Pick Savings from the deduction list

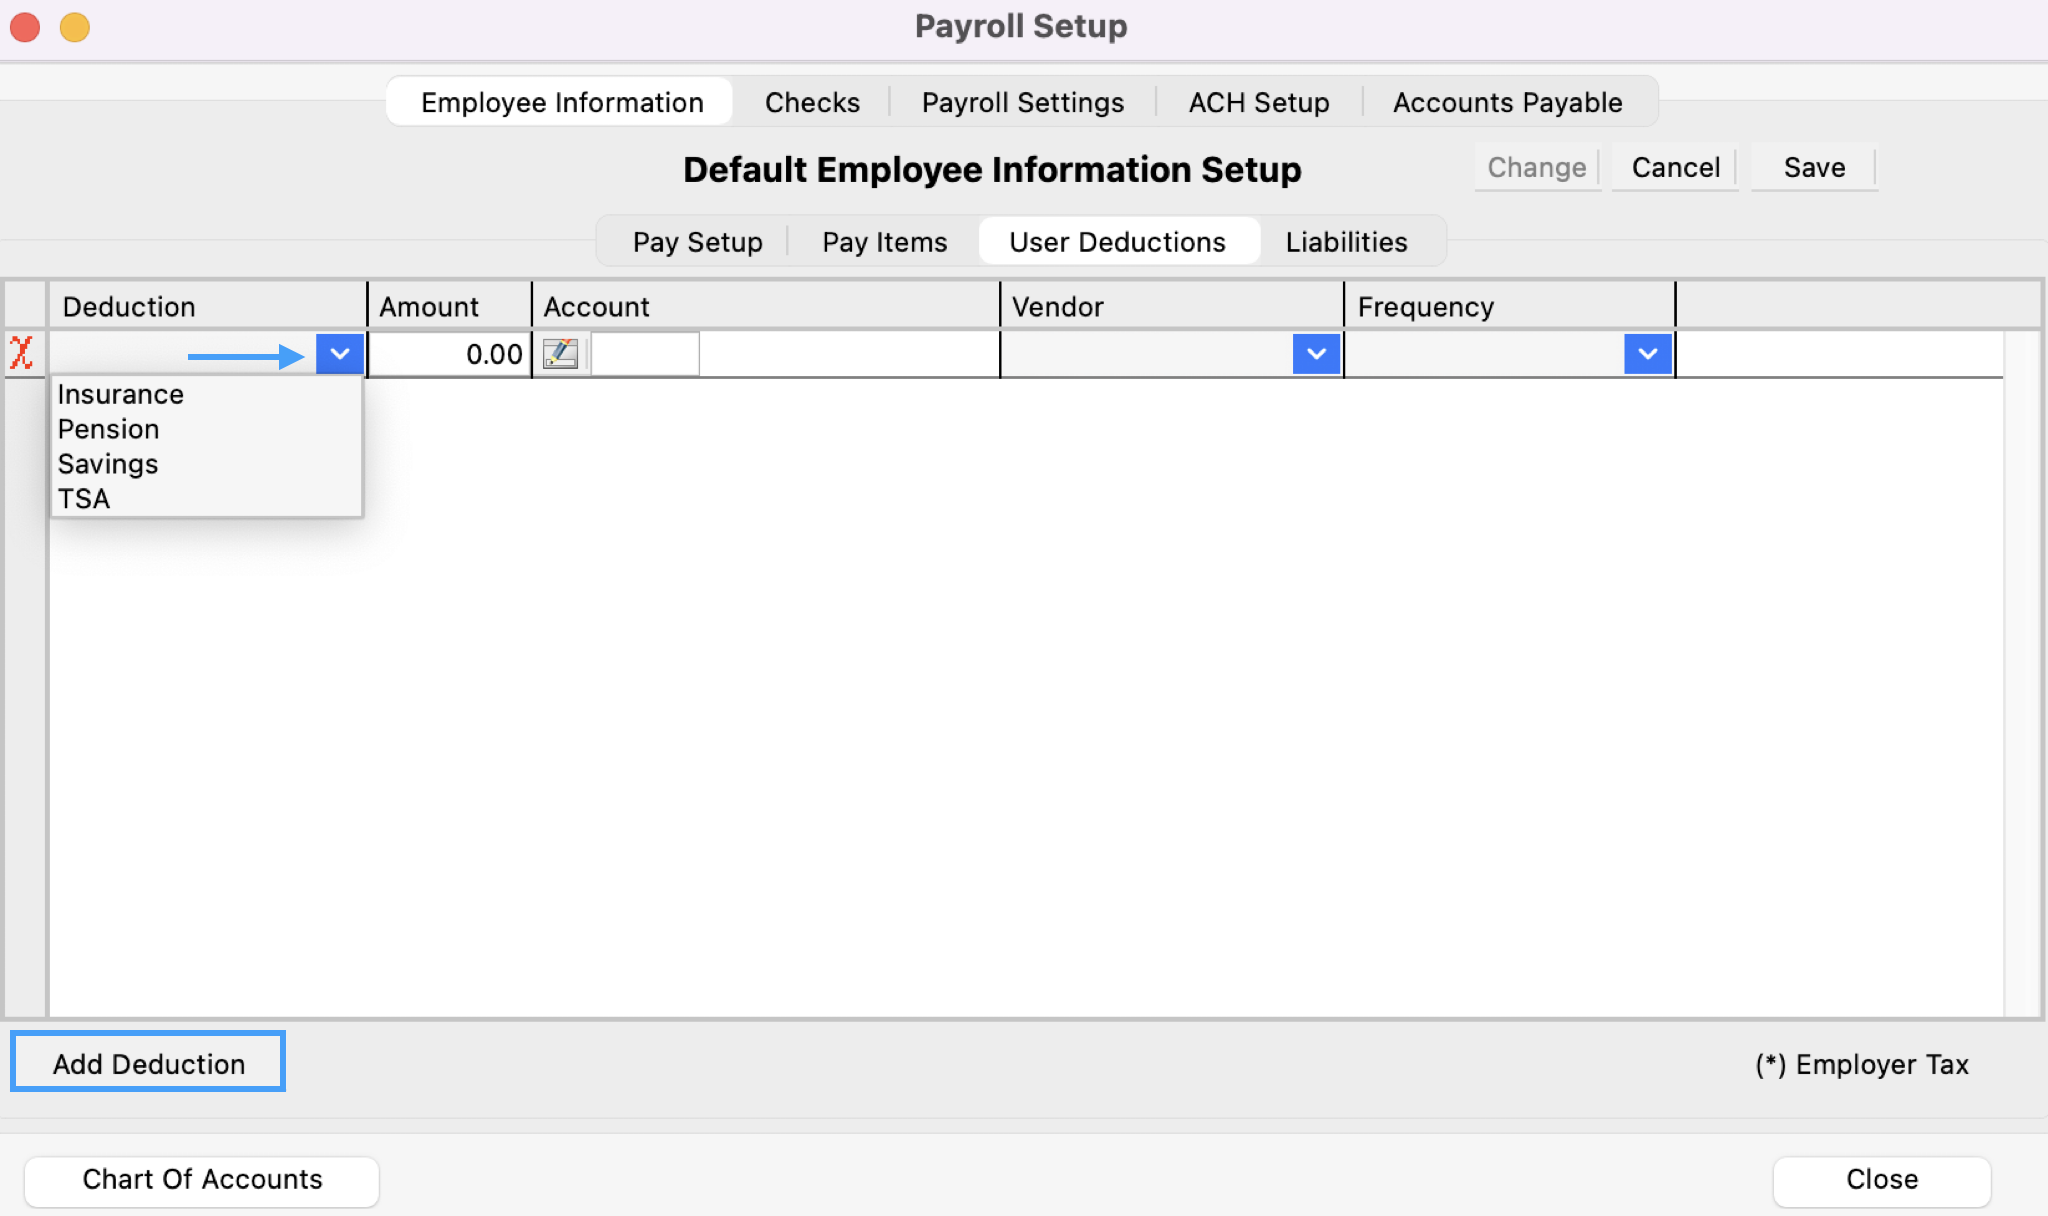(108, 464)
